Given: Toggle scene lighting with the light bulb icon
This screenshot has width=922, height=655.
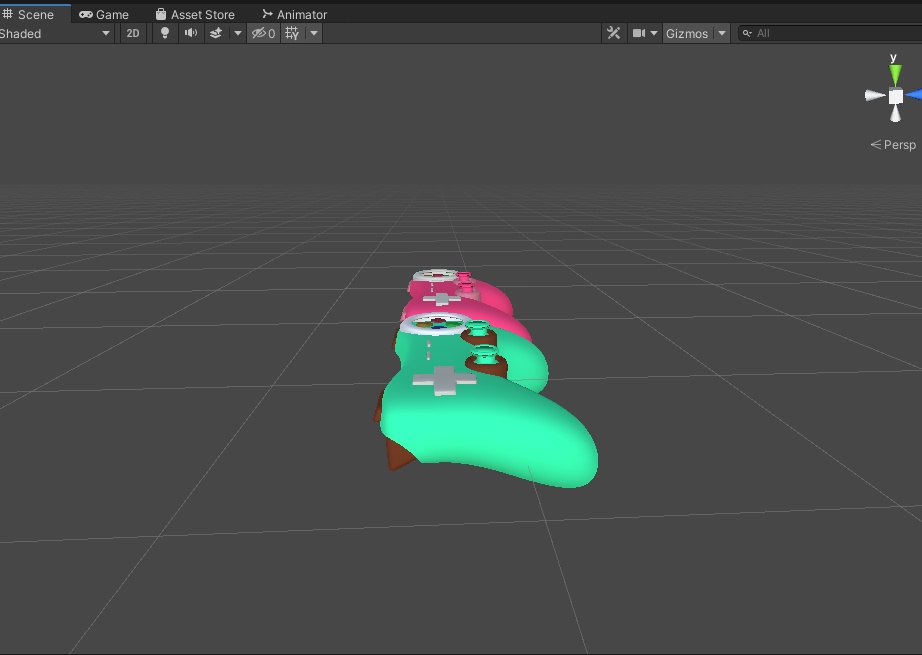Looking at the screenshot, I should click(x=163, y=33).
